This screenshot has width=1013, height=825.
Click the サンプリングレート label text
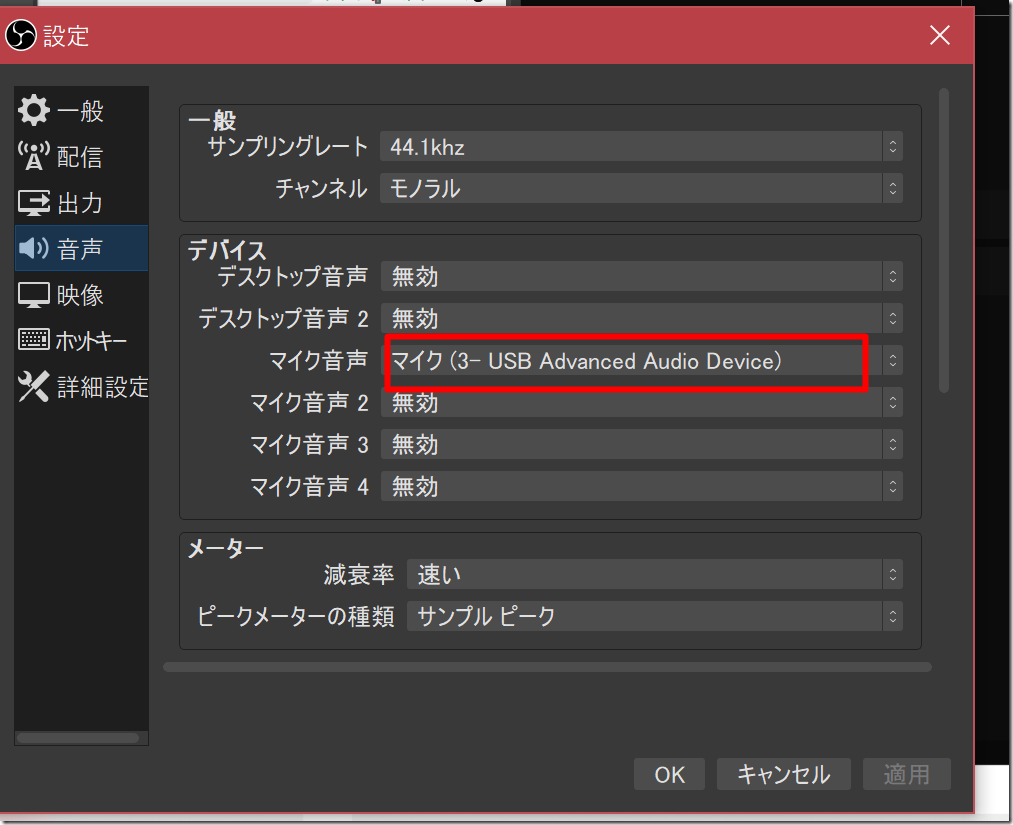pyautogui.click(x=287, y=147)
